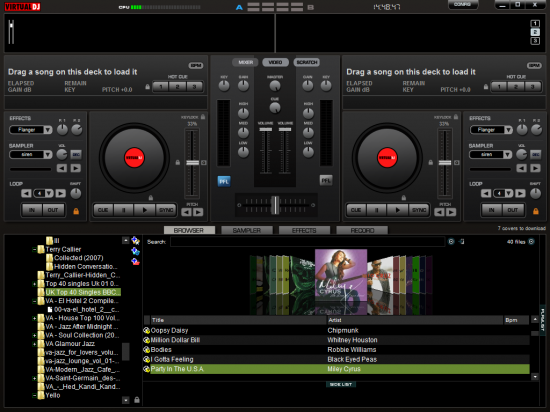Viewport: 550px width, 412px height.
Task: Toggle left deck PFL headphone cue
Action: point(224,181)
